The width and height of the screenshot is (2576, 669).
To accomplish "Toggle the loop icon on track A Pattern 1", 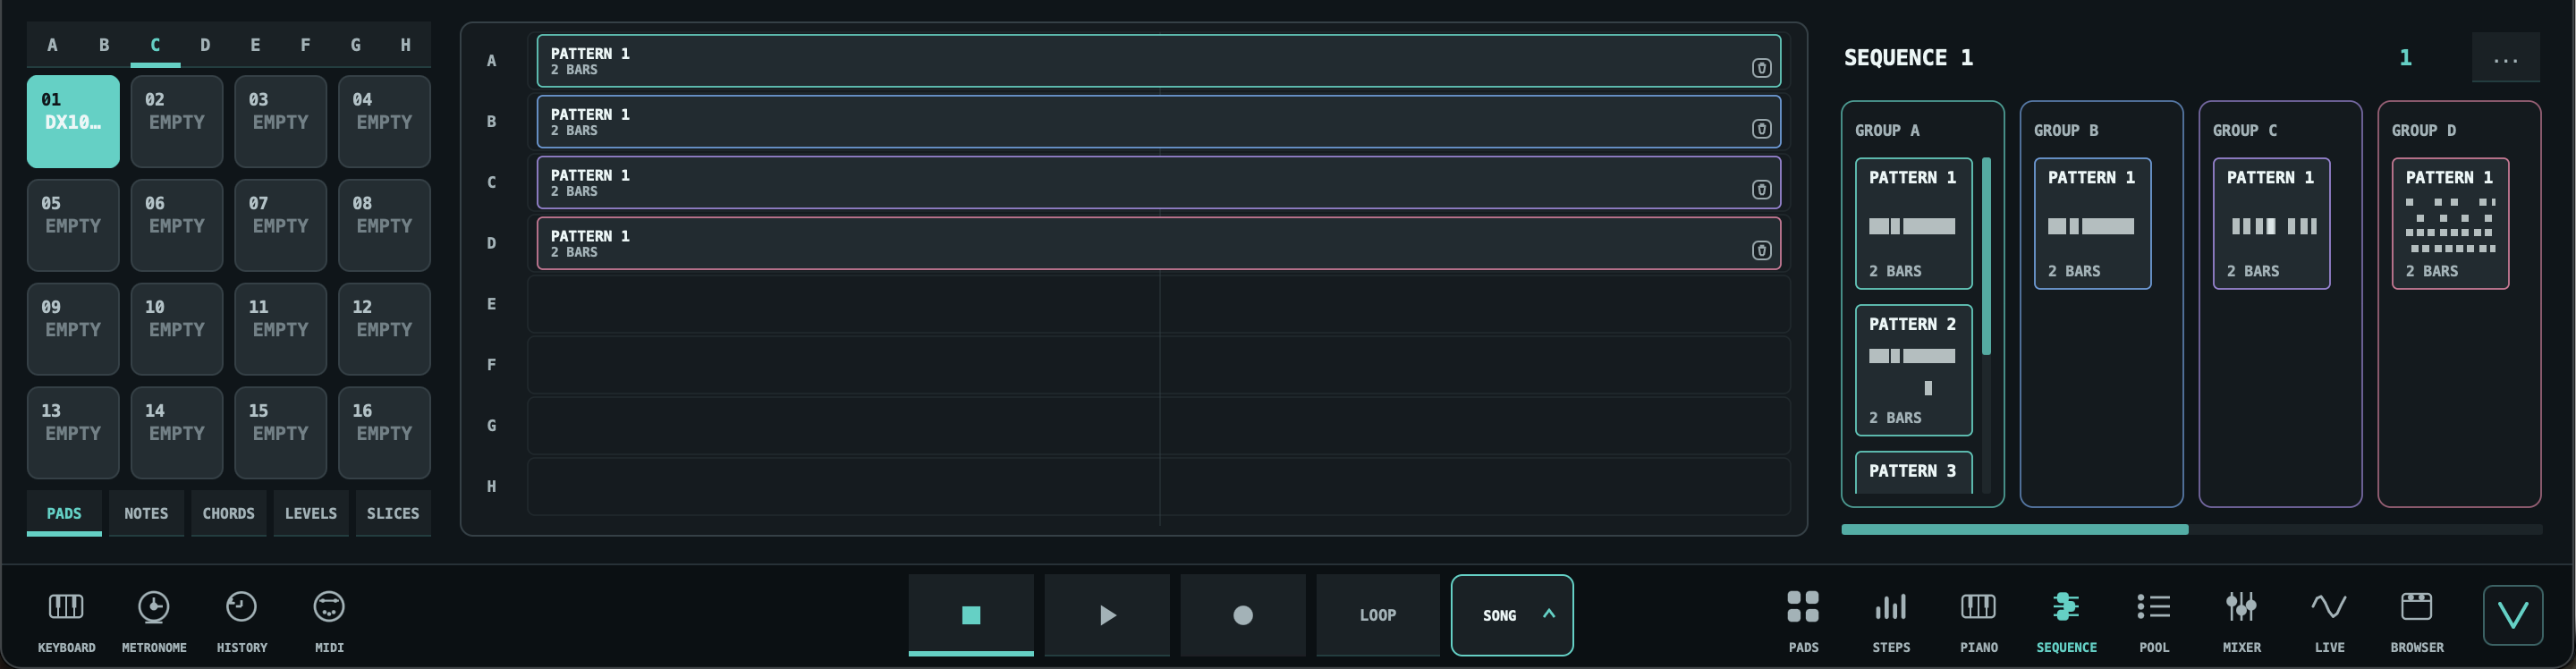I will point(1761,68).
